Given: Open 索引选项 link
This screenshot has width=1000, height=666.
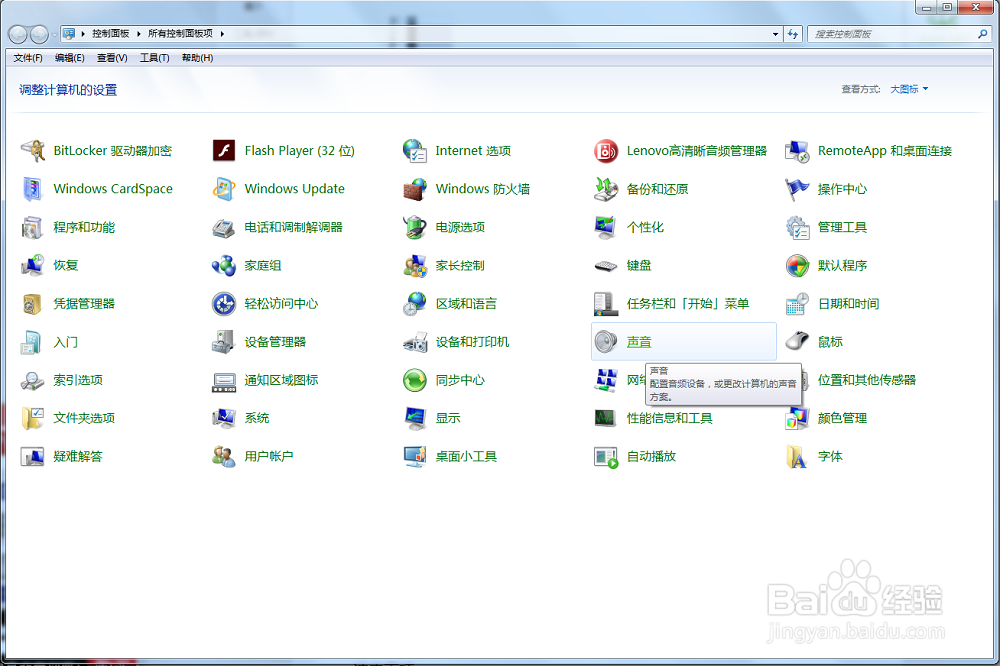Looking at the screenshot, I should point(78,381).
